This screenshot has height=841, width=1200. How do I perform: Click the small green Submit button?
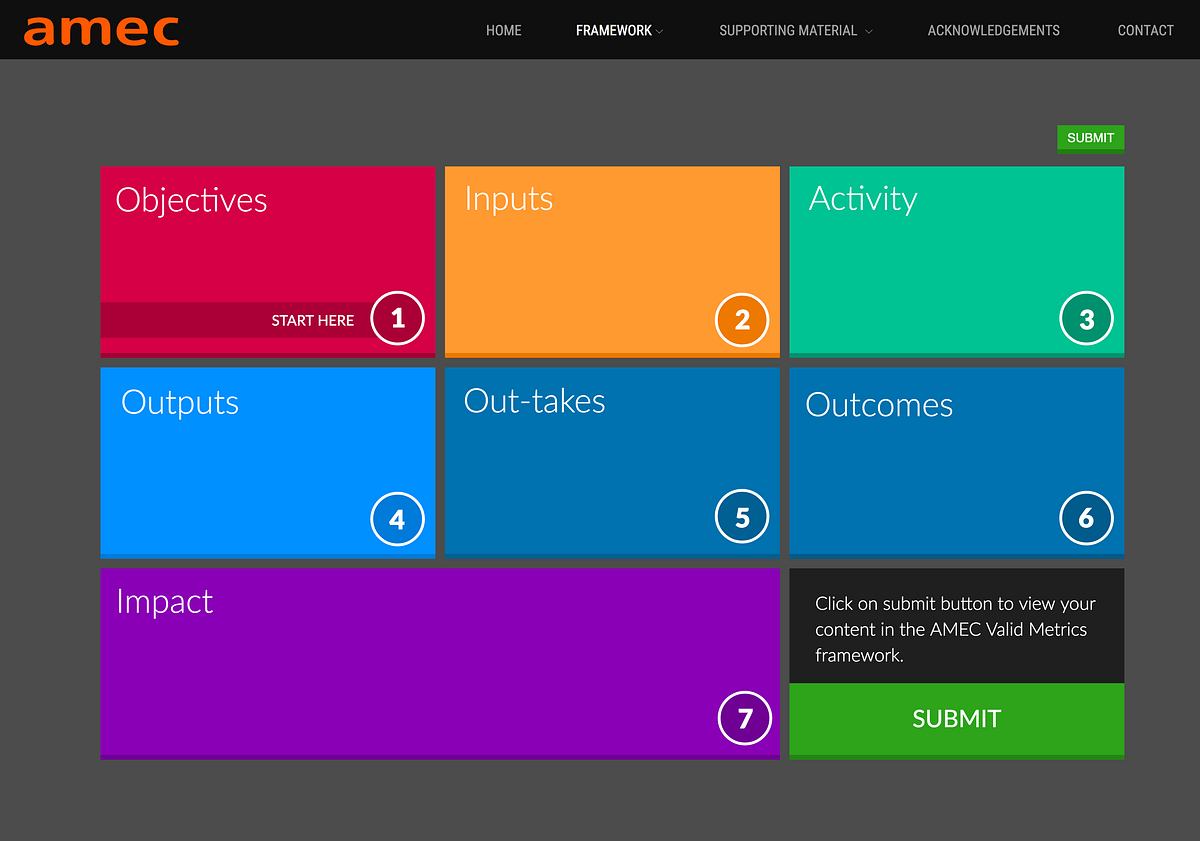tap(1090, 138)
